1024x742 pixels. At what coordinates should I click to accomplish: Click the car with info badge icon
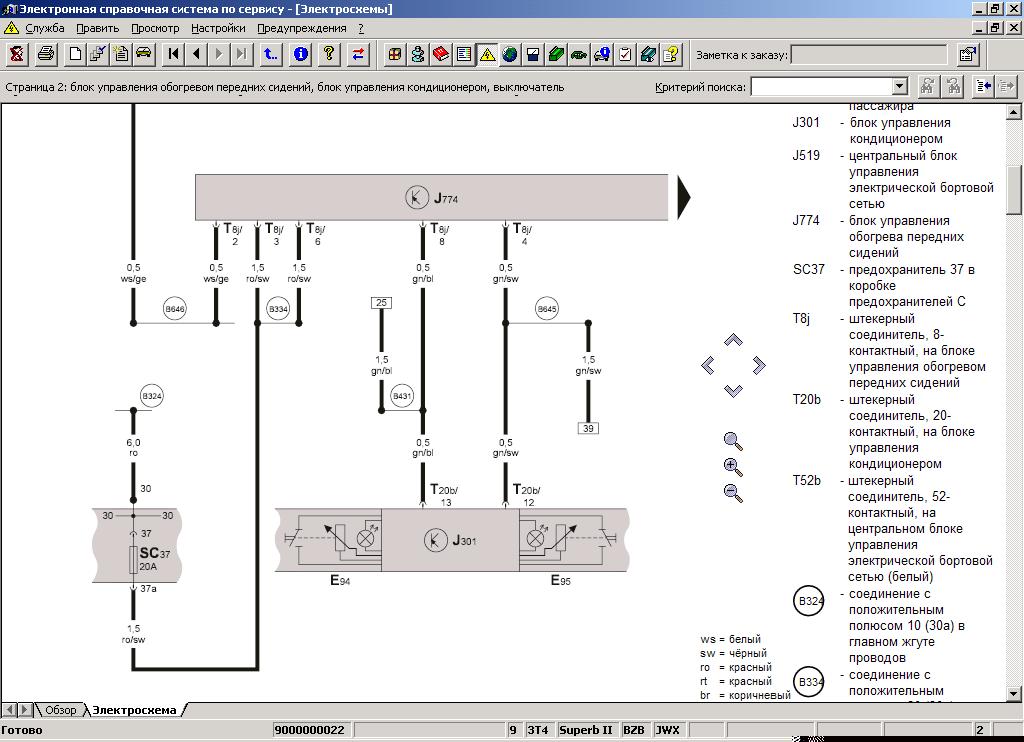coord(602,54)
